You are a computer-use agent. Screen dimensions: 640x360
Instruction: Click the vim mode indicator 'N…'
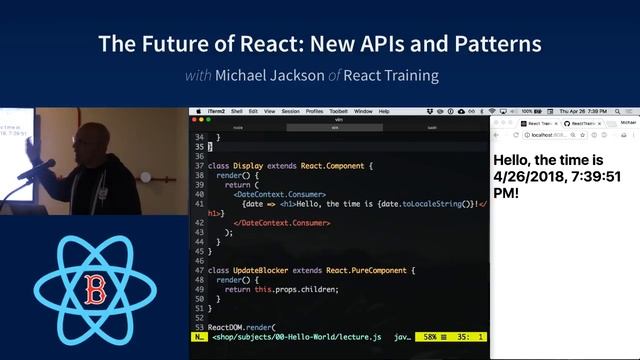point(199,337)
